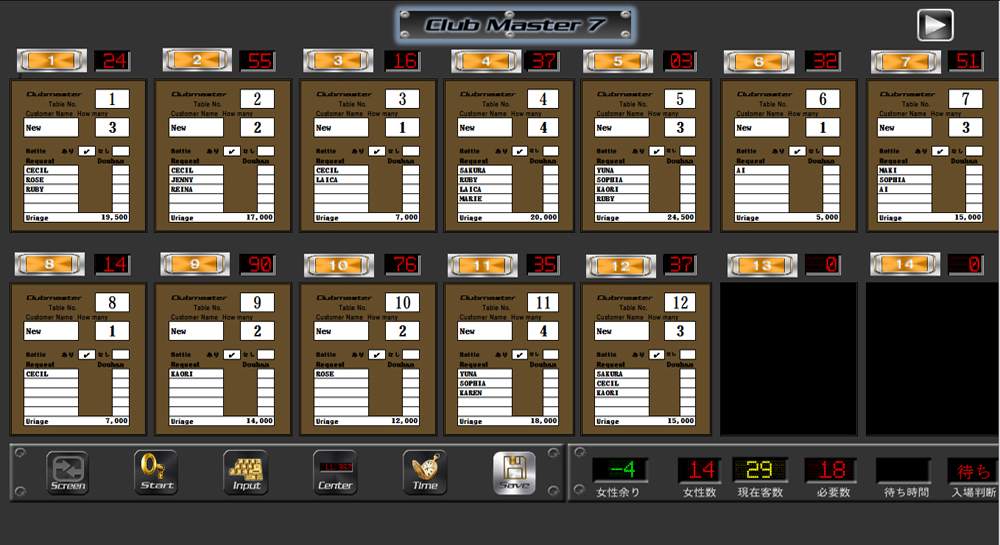Image resolution: width=1000 pixels, height=545 pixels.
Task: Toggle Bottle あり checkbox on table 9 card
Action: click(x=232, y=354)
